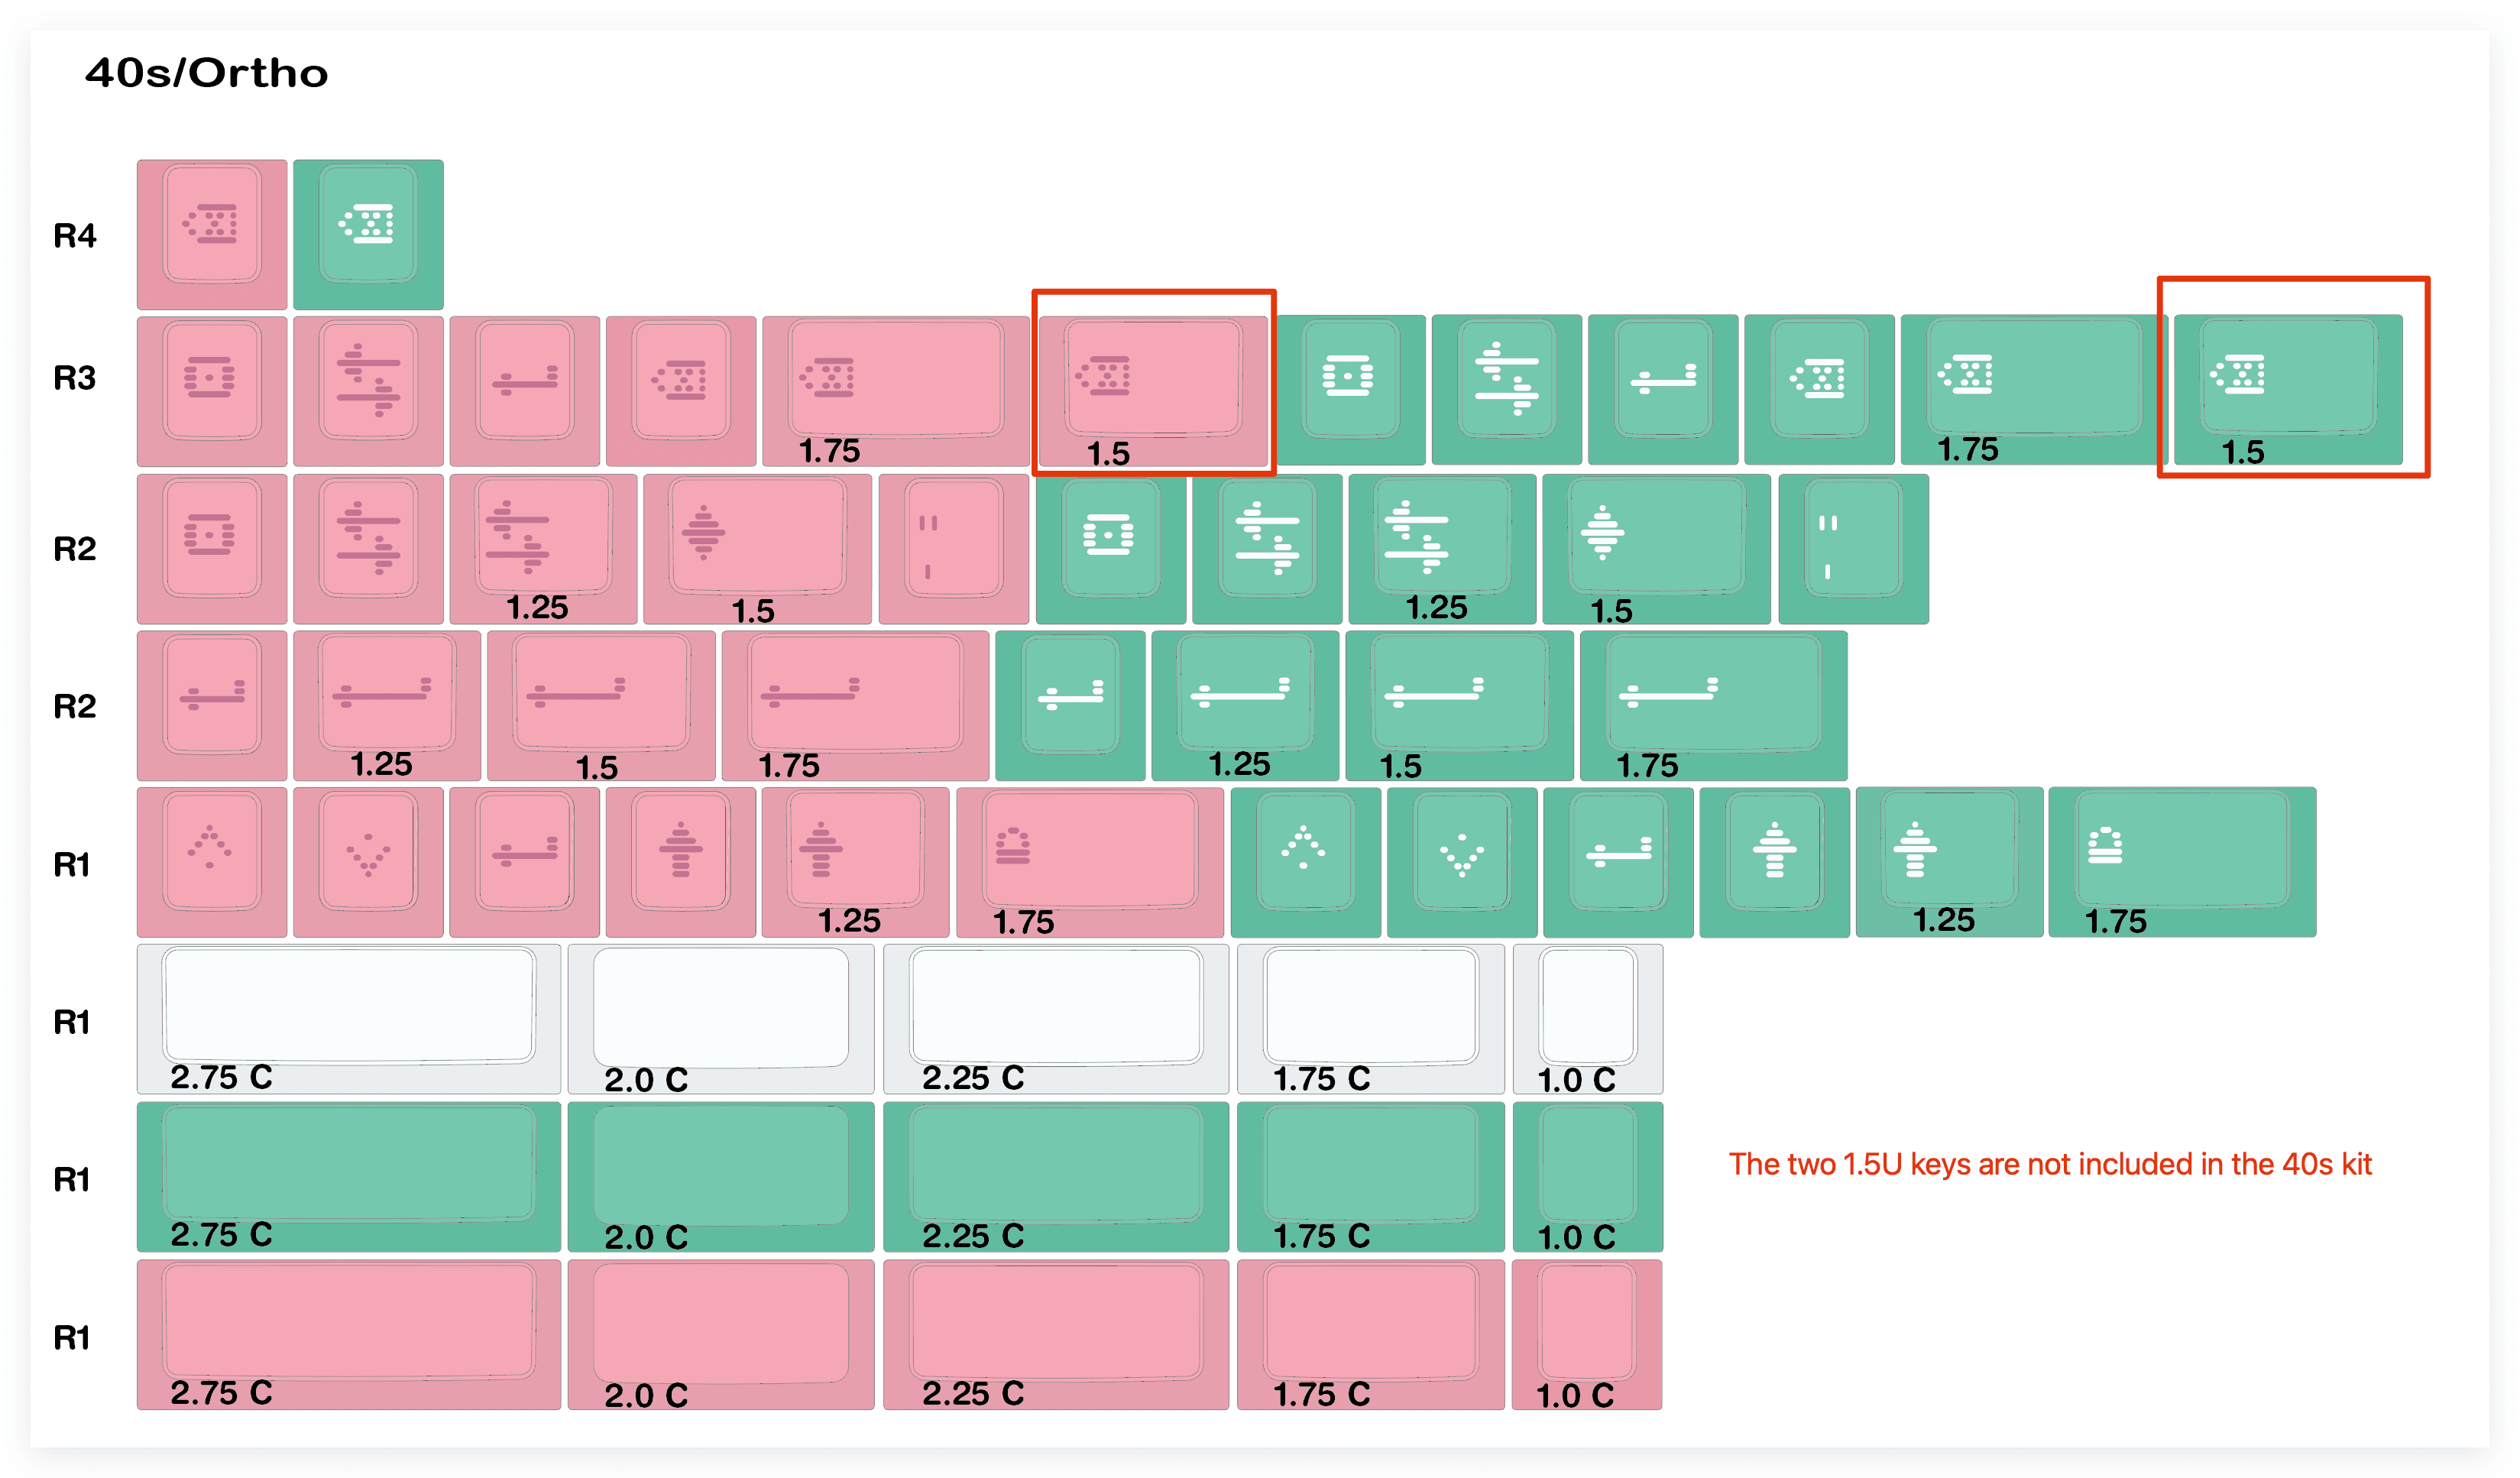This screenshot has height=1478, width=2520.
Task: Select the white 2.25 C spacebar
Action: pos(1055,1018)
